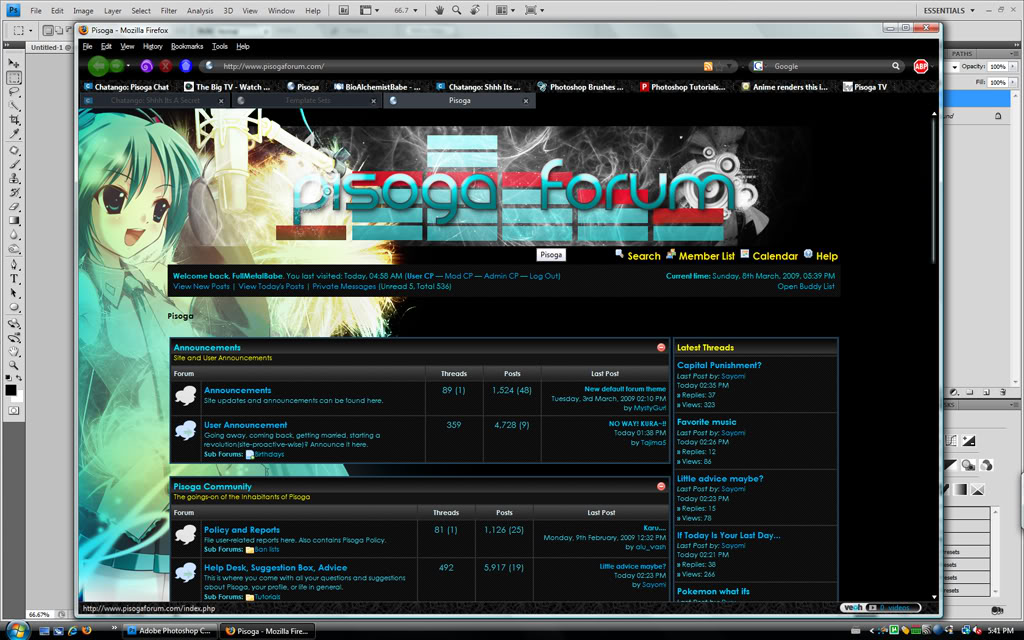The height and width of the screenshot is (640, 1024).
Task: Select the Dodge tool
Action: 14,249
